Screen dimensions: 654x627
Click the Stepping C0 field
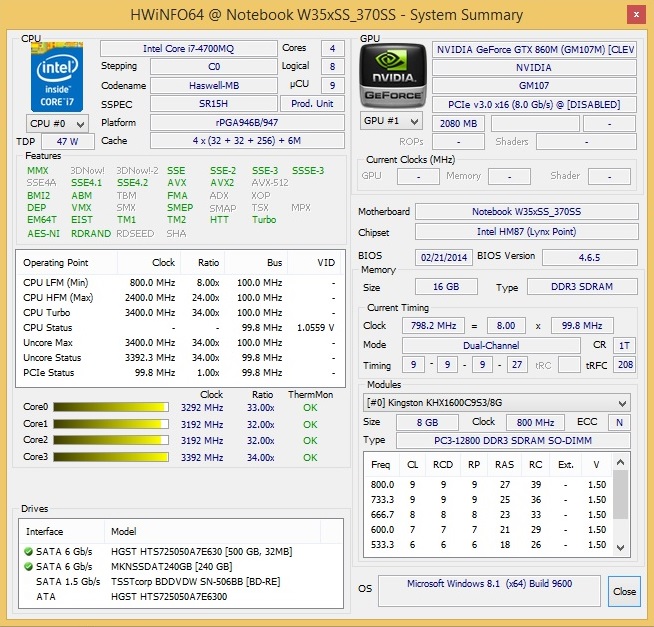[x=214, y=67]
